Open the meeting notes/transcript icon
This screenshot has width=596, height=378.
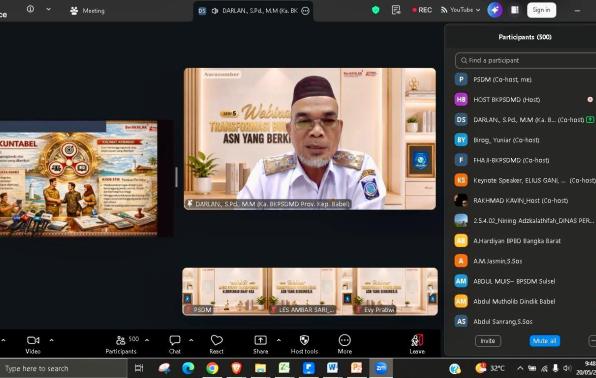(x=396, y=10)
